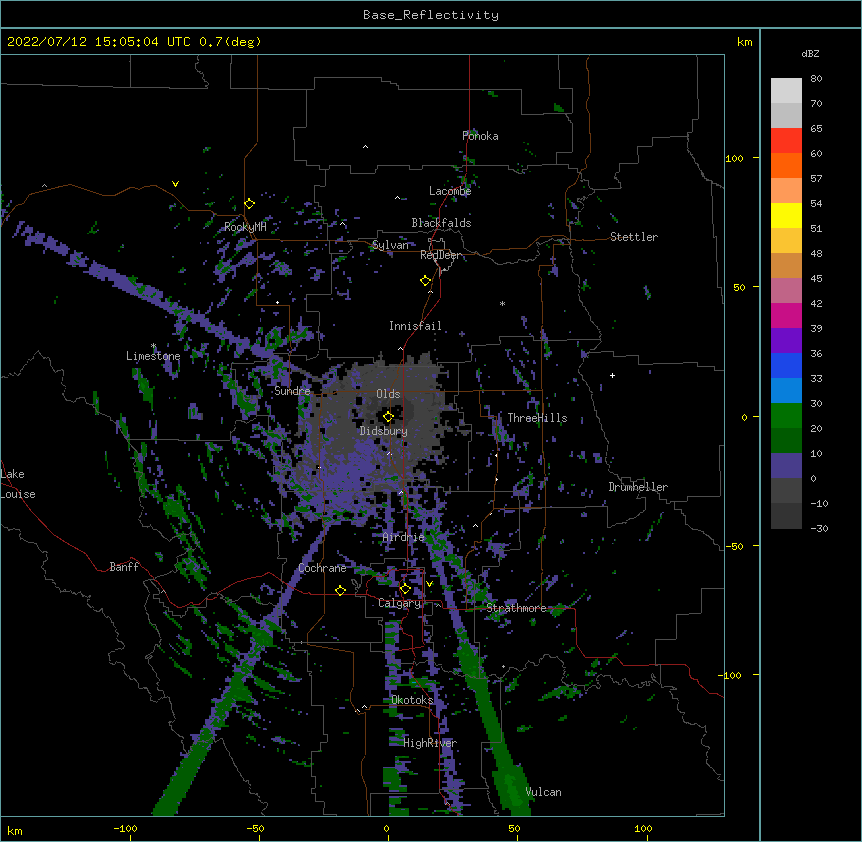Click the -30 value on the dBZ scale
Image resolution: width=862 pixels, height=842 pixels.
click(819, 528)
